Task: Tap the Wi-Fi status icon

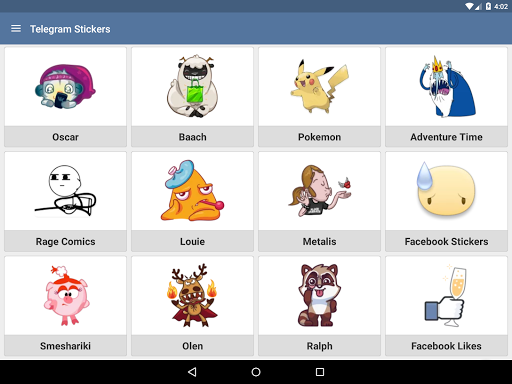Action: click(469, 6)
